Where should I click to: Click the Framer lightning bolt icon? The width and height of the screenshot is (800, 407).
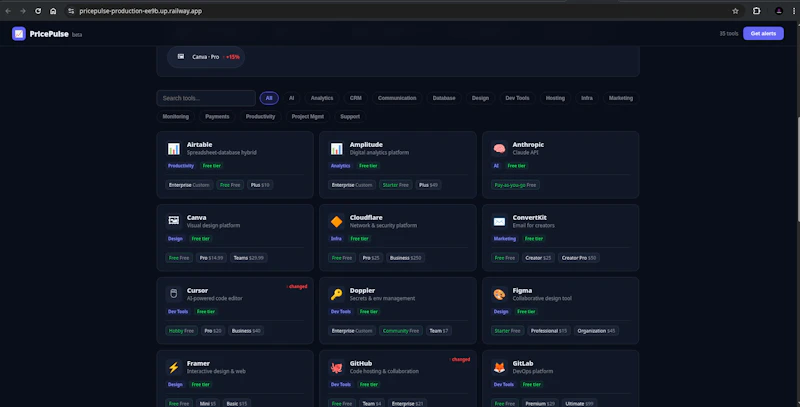(x=173, y=367)
